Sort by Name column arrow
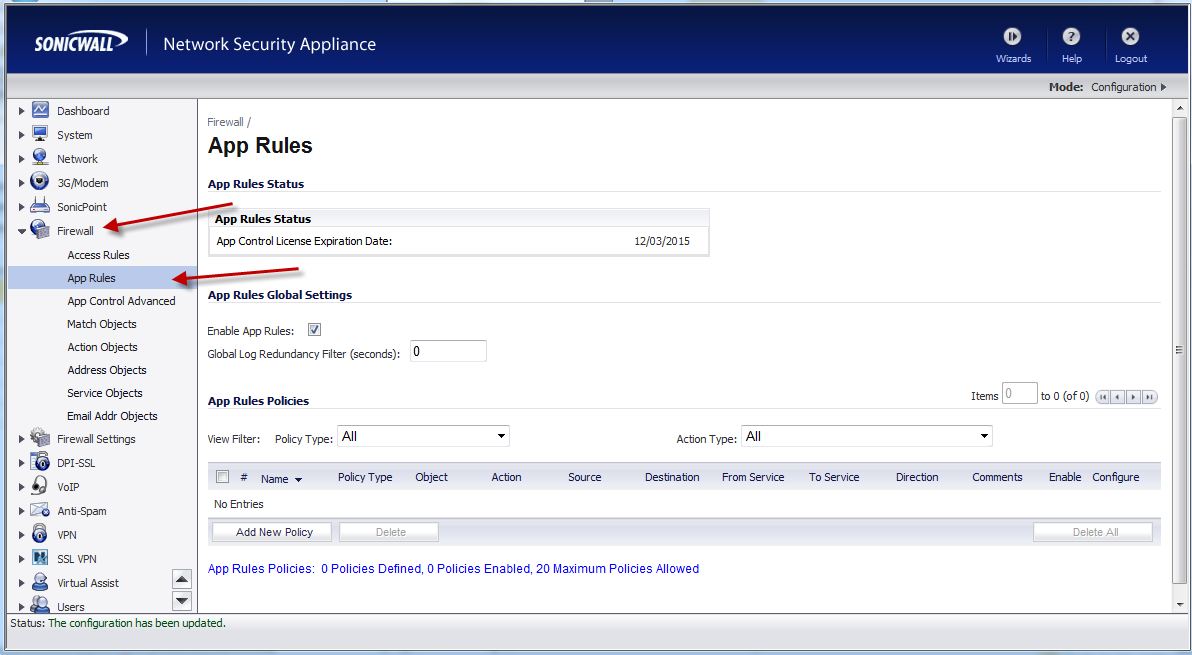This screenshot has height=655, width=1192. coord(298,479)
